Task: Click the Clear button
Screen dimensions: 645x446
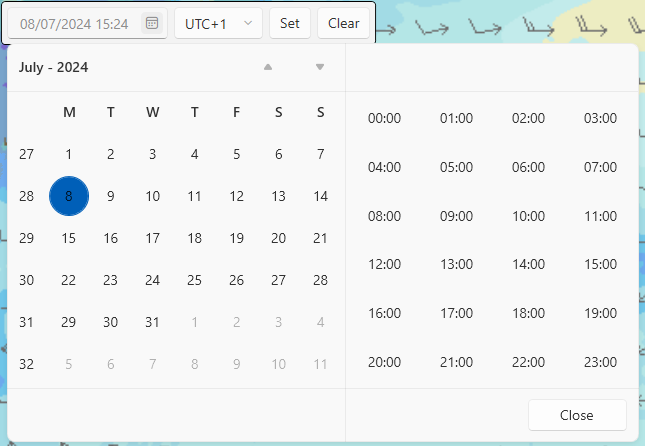Action: pyautogui.click(x=343, y=23)
